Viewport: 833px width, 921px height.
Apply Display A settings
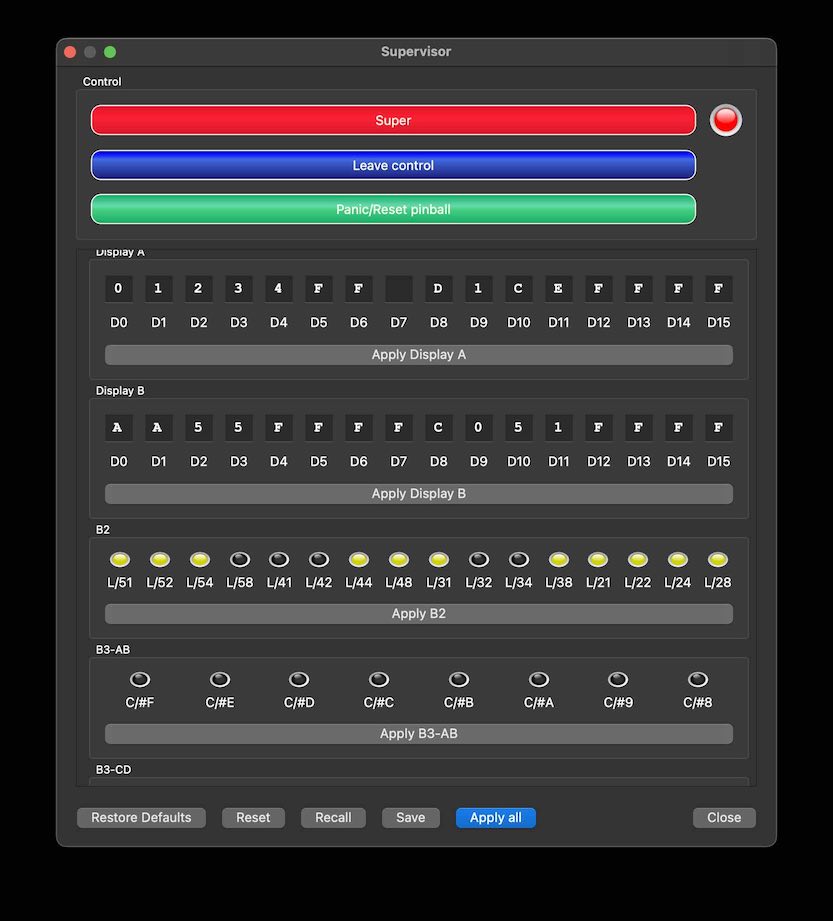[x=418, y=354]
